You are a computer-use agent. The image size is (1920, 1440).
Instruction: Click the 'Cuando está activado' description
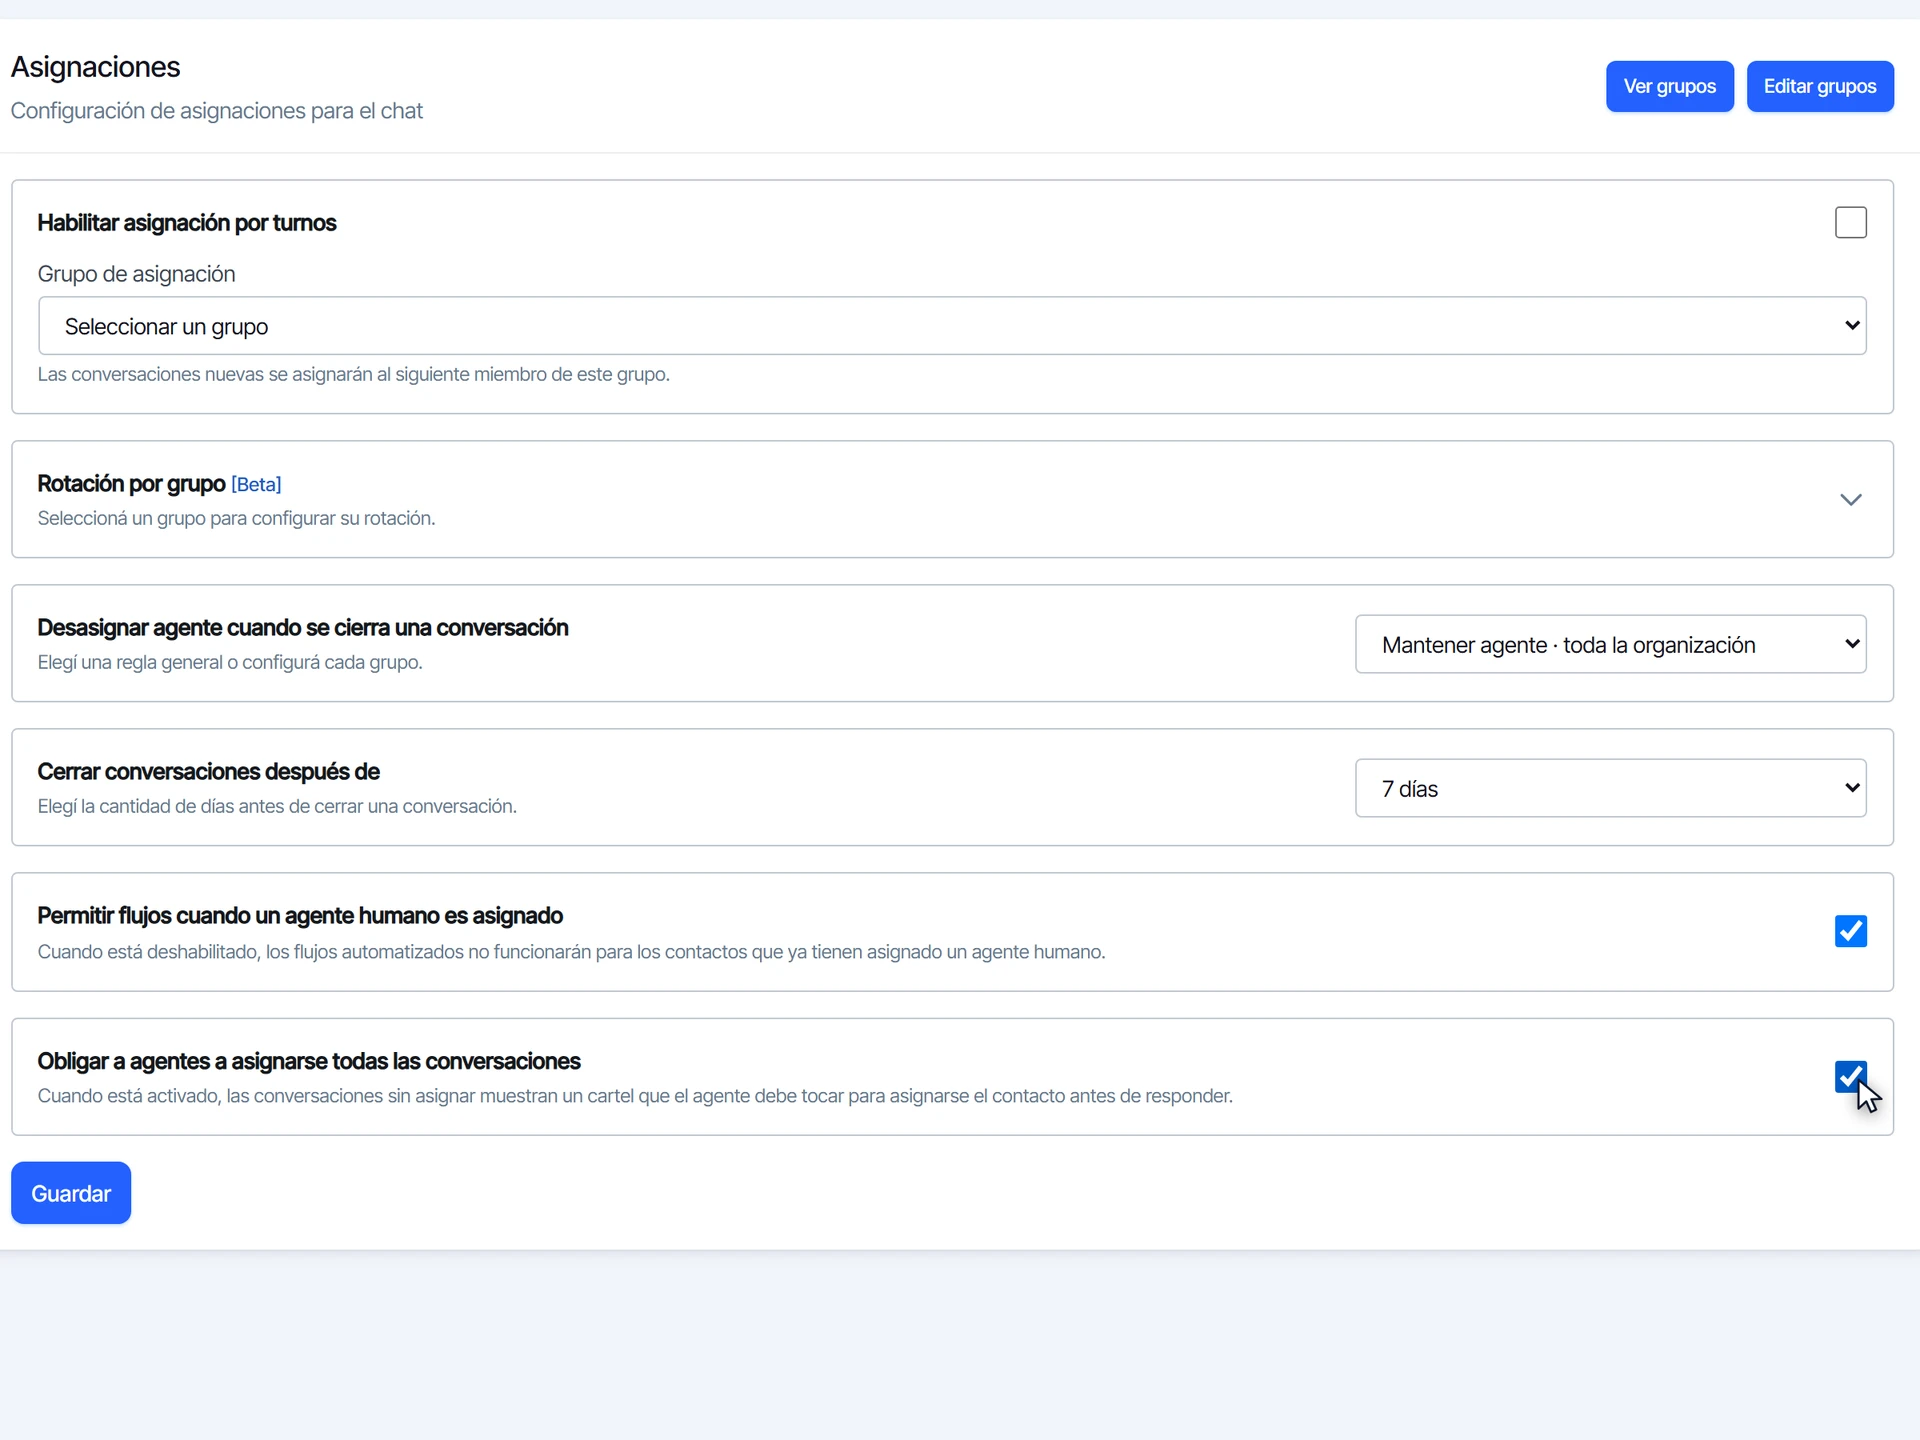coord(635,1096)
